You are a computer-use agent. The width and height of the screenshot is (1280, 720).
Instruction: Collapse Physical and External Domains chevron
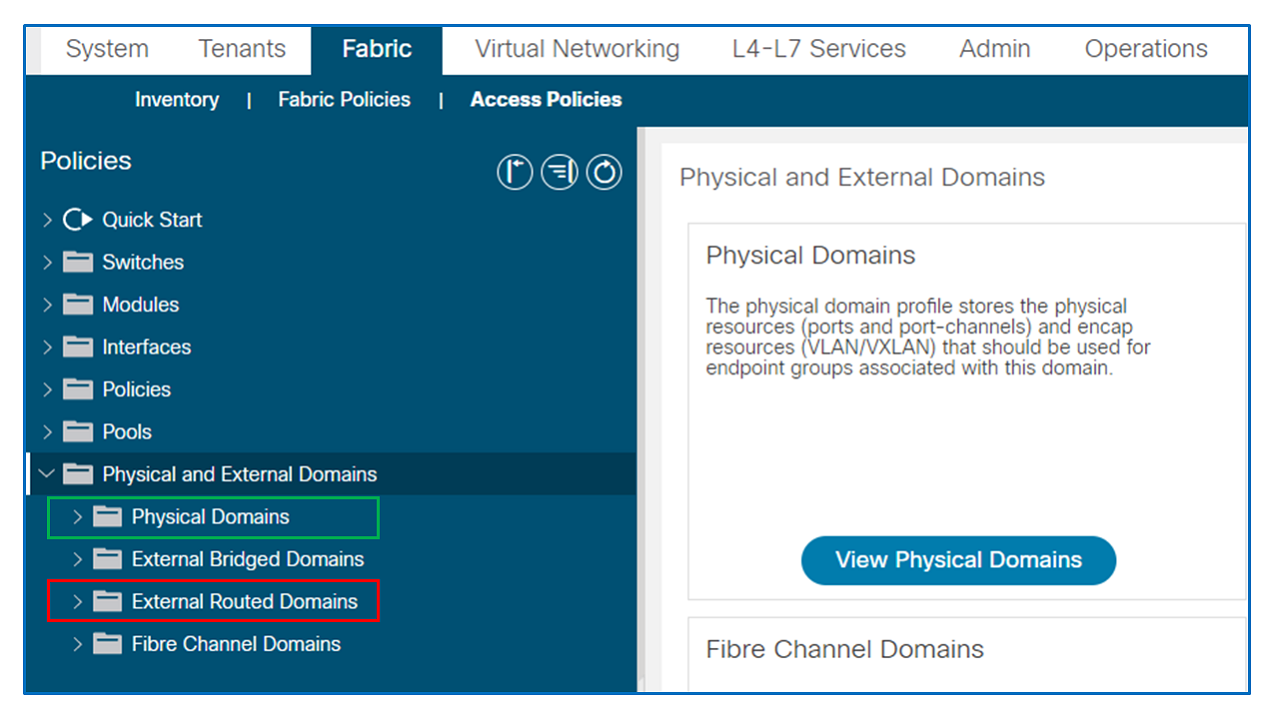click(47, 474)
